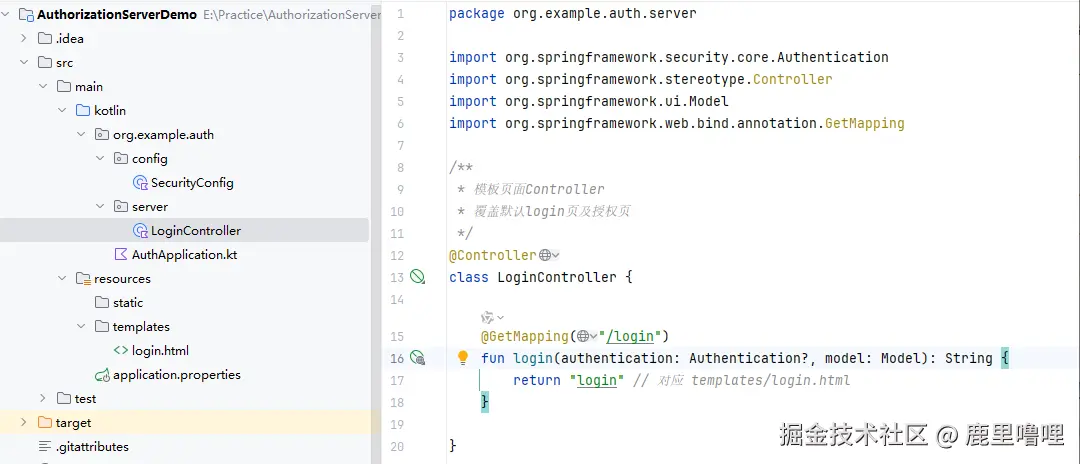Screen dimensions: 1080x464
Task: Click the SecurityConfig Kotlin class icon
Action: 140,183
